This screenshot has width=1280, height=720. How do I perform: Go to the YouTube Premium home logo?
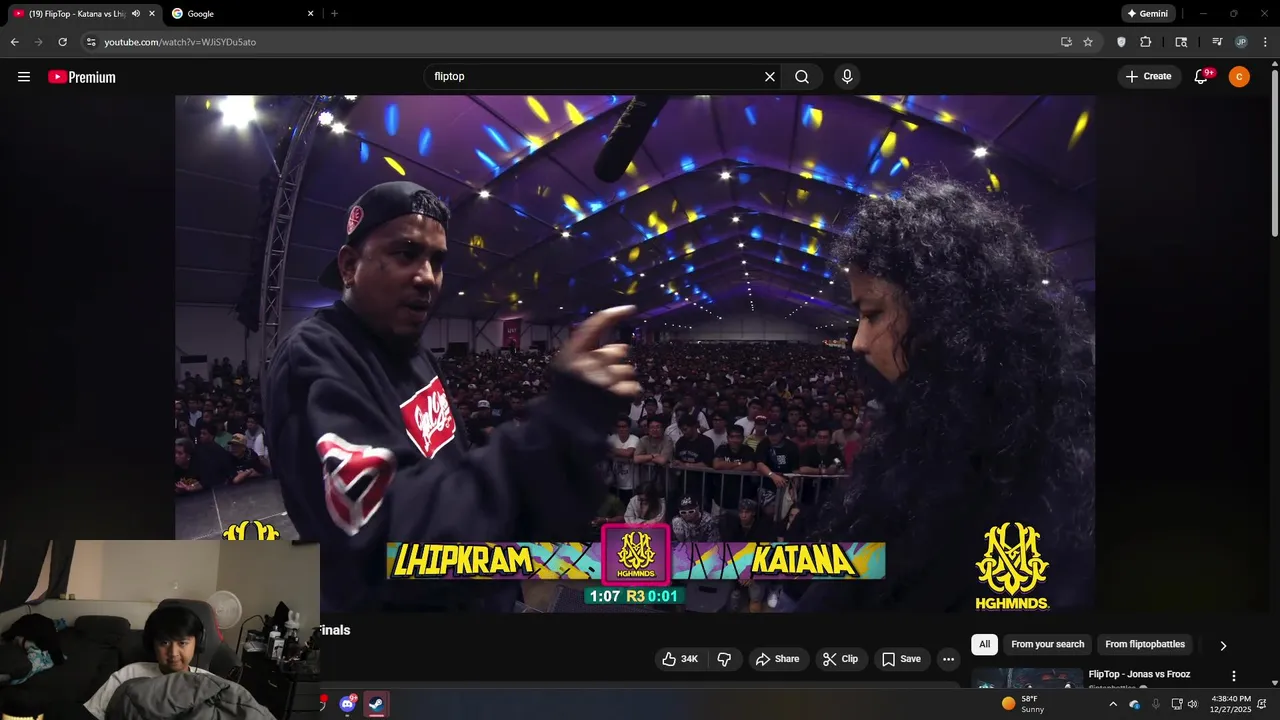(82, 77)
